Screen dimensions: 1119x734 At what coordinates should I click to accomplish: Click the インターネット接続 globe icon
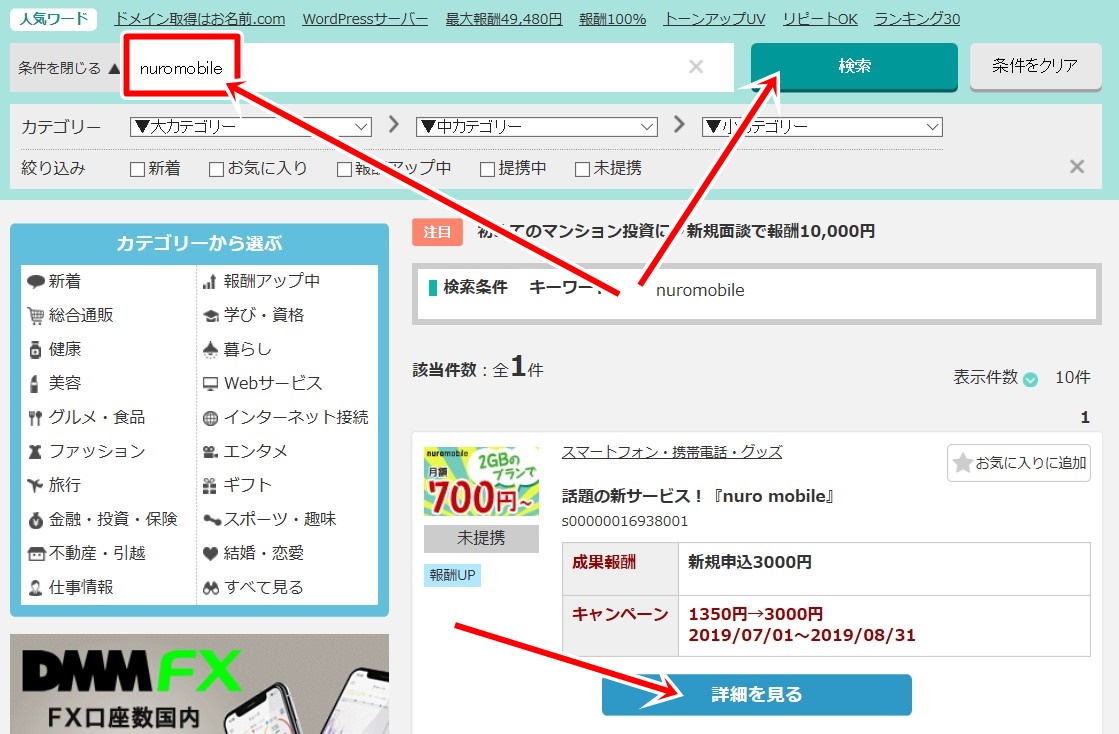pyautogui.click(x=210, y=418)
